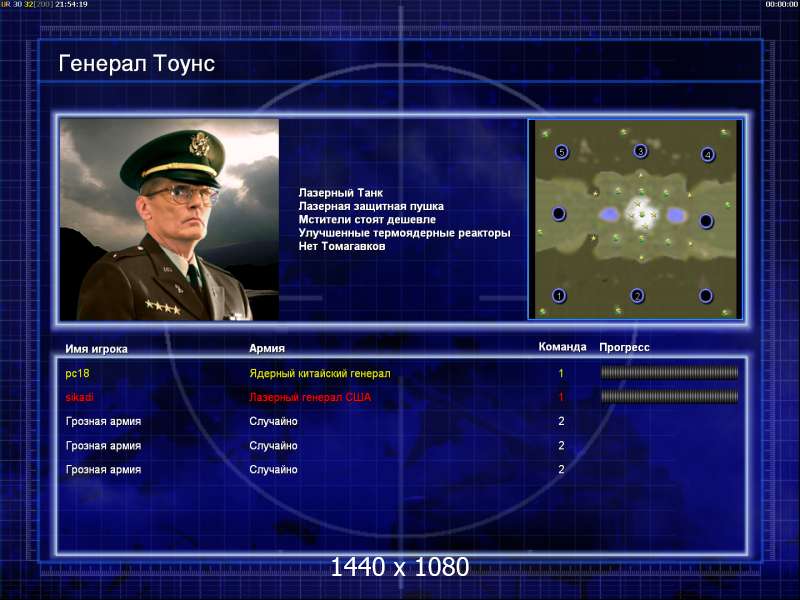Click "Лазерная защитная пушка" feature line
The width and height of the screenshot is (800, 600).
pos(371,206)
